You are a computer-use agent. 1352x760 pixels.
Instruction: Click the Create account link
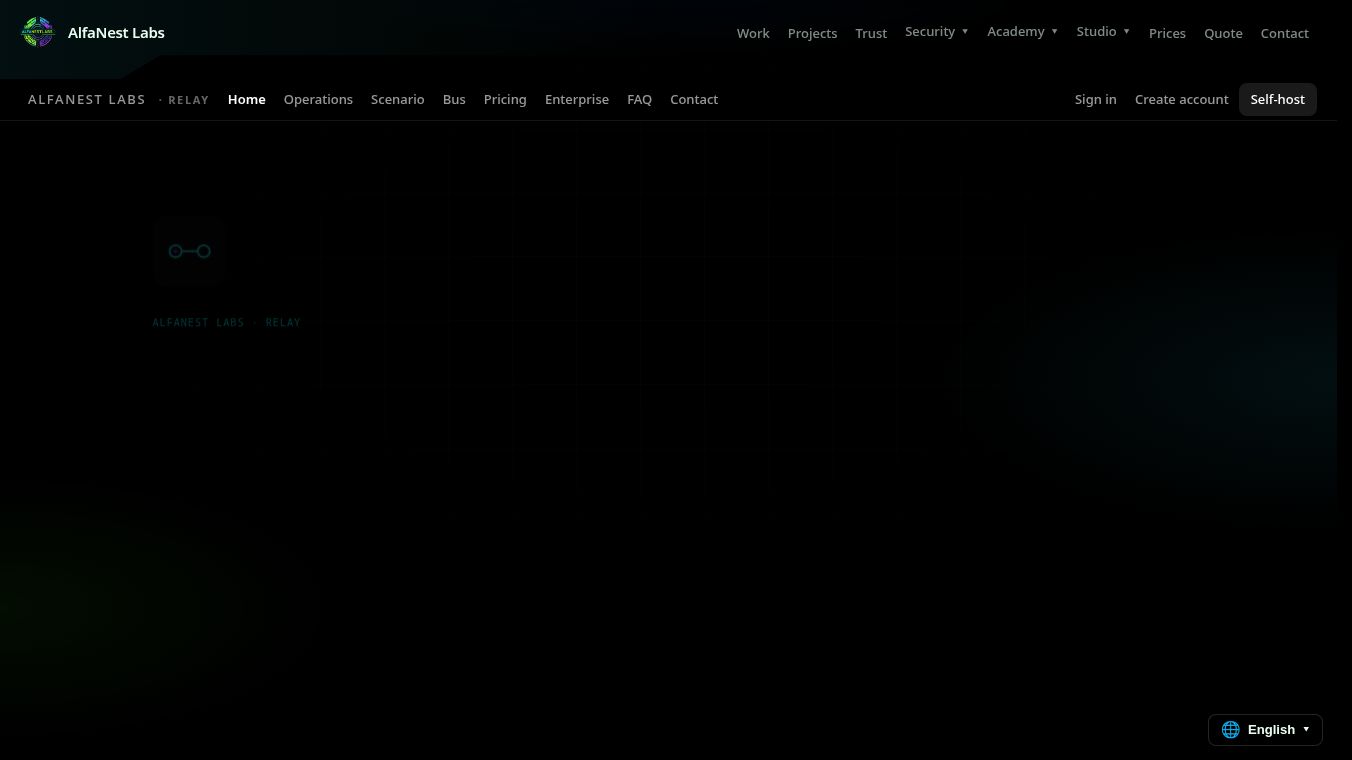point(1182,99)
